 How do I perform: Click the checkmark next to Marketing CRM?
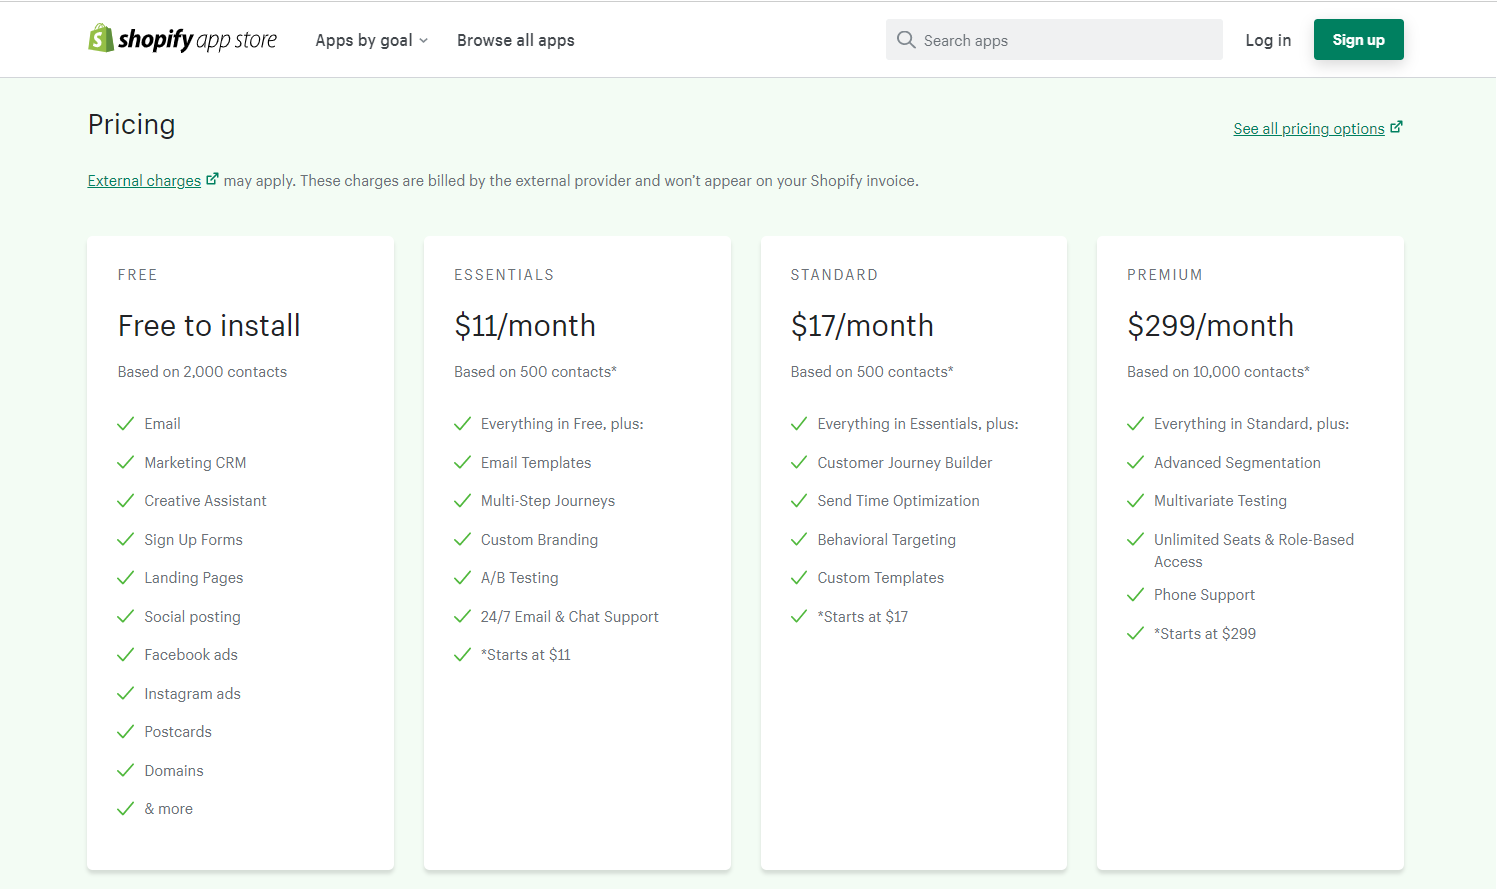(125, 463)
